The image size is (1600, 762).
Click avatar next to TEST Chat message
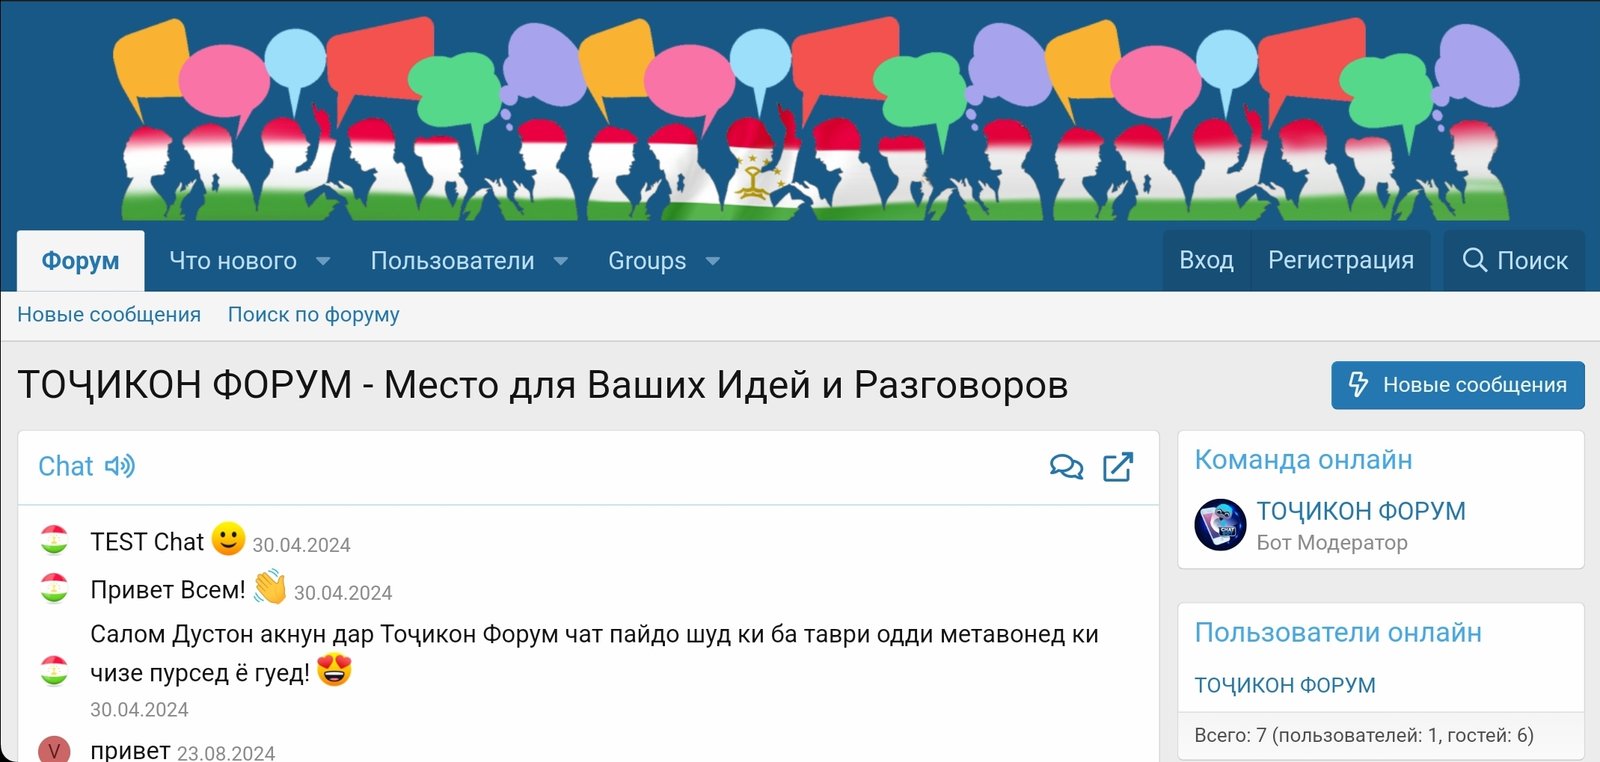[x=54, y=540]
